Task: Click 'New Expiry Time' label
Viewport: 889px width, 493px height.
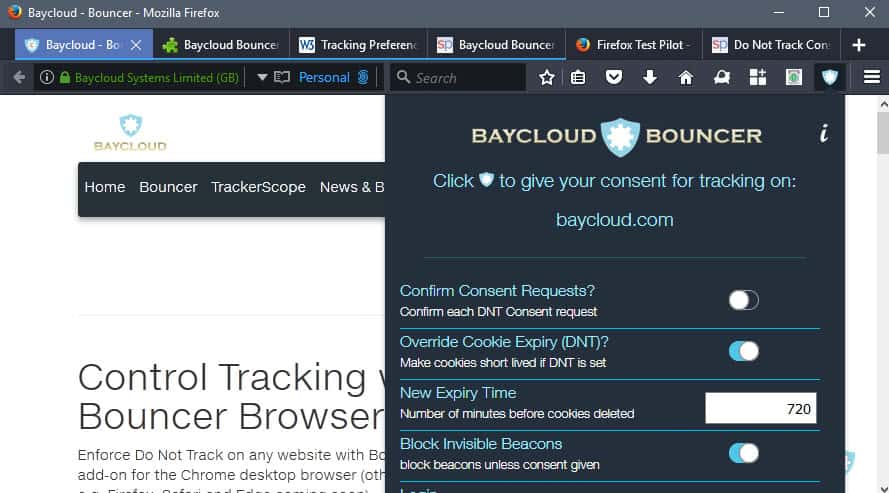Action: coord(458,393)
